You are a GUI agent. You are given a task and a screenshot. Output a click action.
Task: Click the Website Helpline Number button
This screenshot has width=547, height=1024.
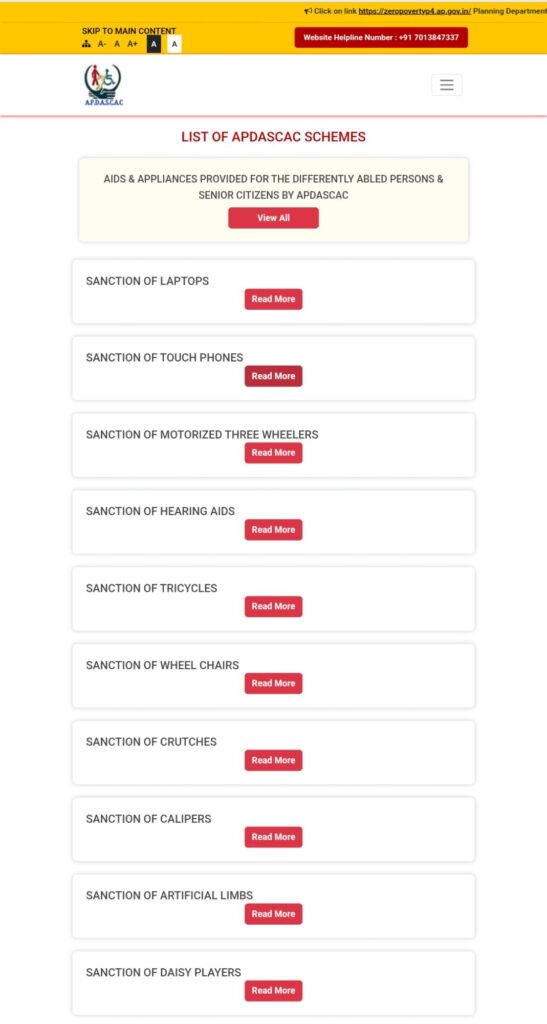pyautogui.click(x=381, y=37)
